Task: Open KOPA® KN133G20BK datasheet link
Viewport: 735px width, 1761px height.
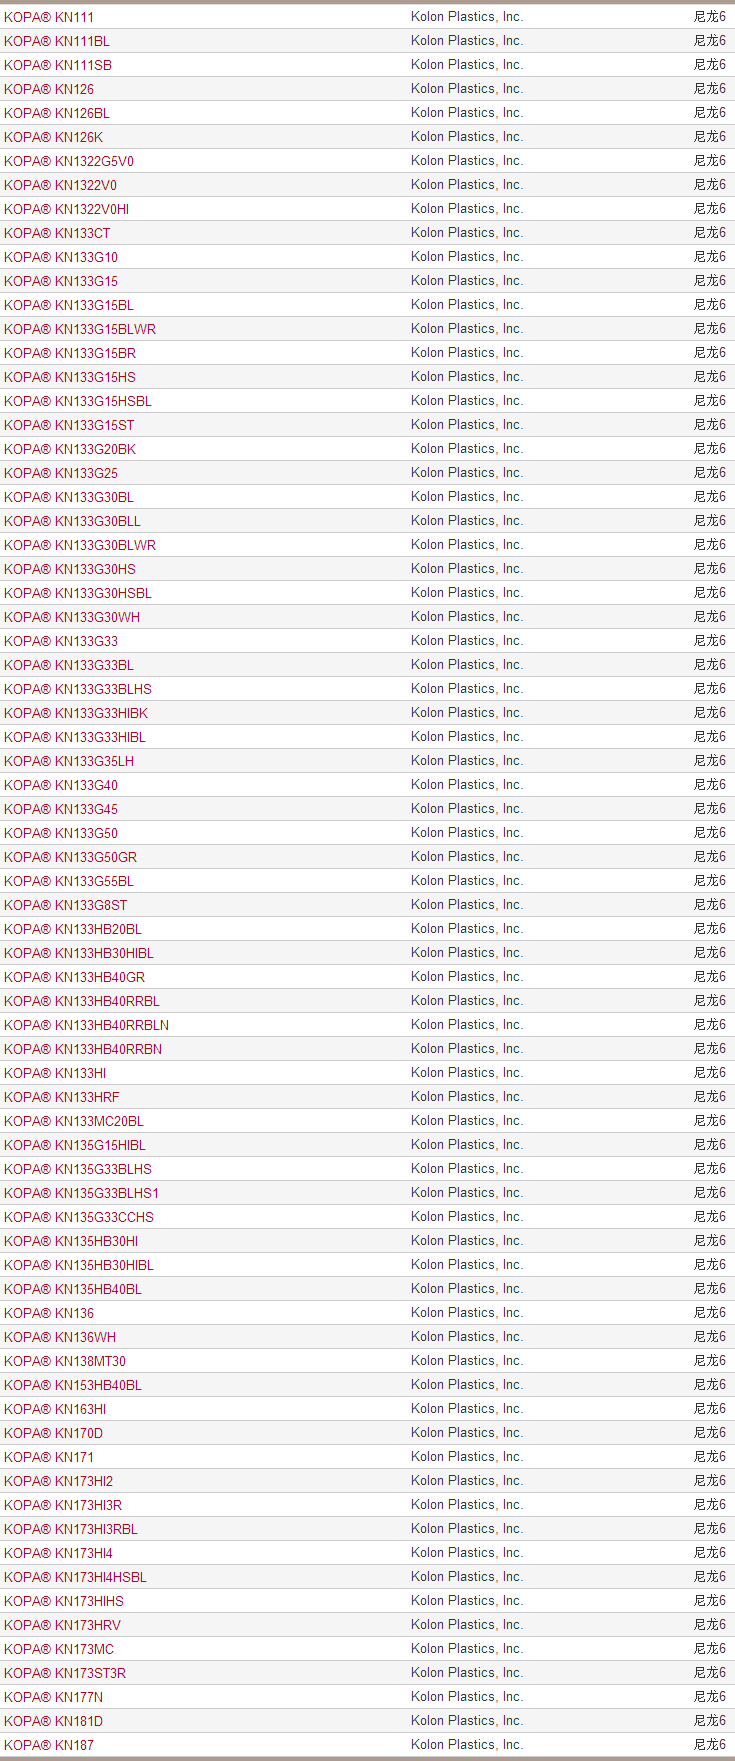Action: pos(70,449)
